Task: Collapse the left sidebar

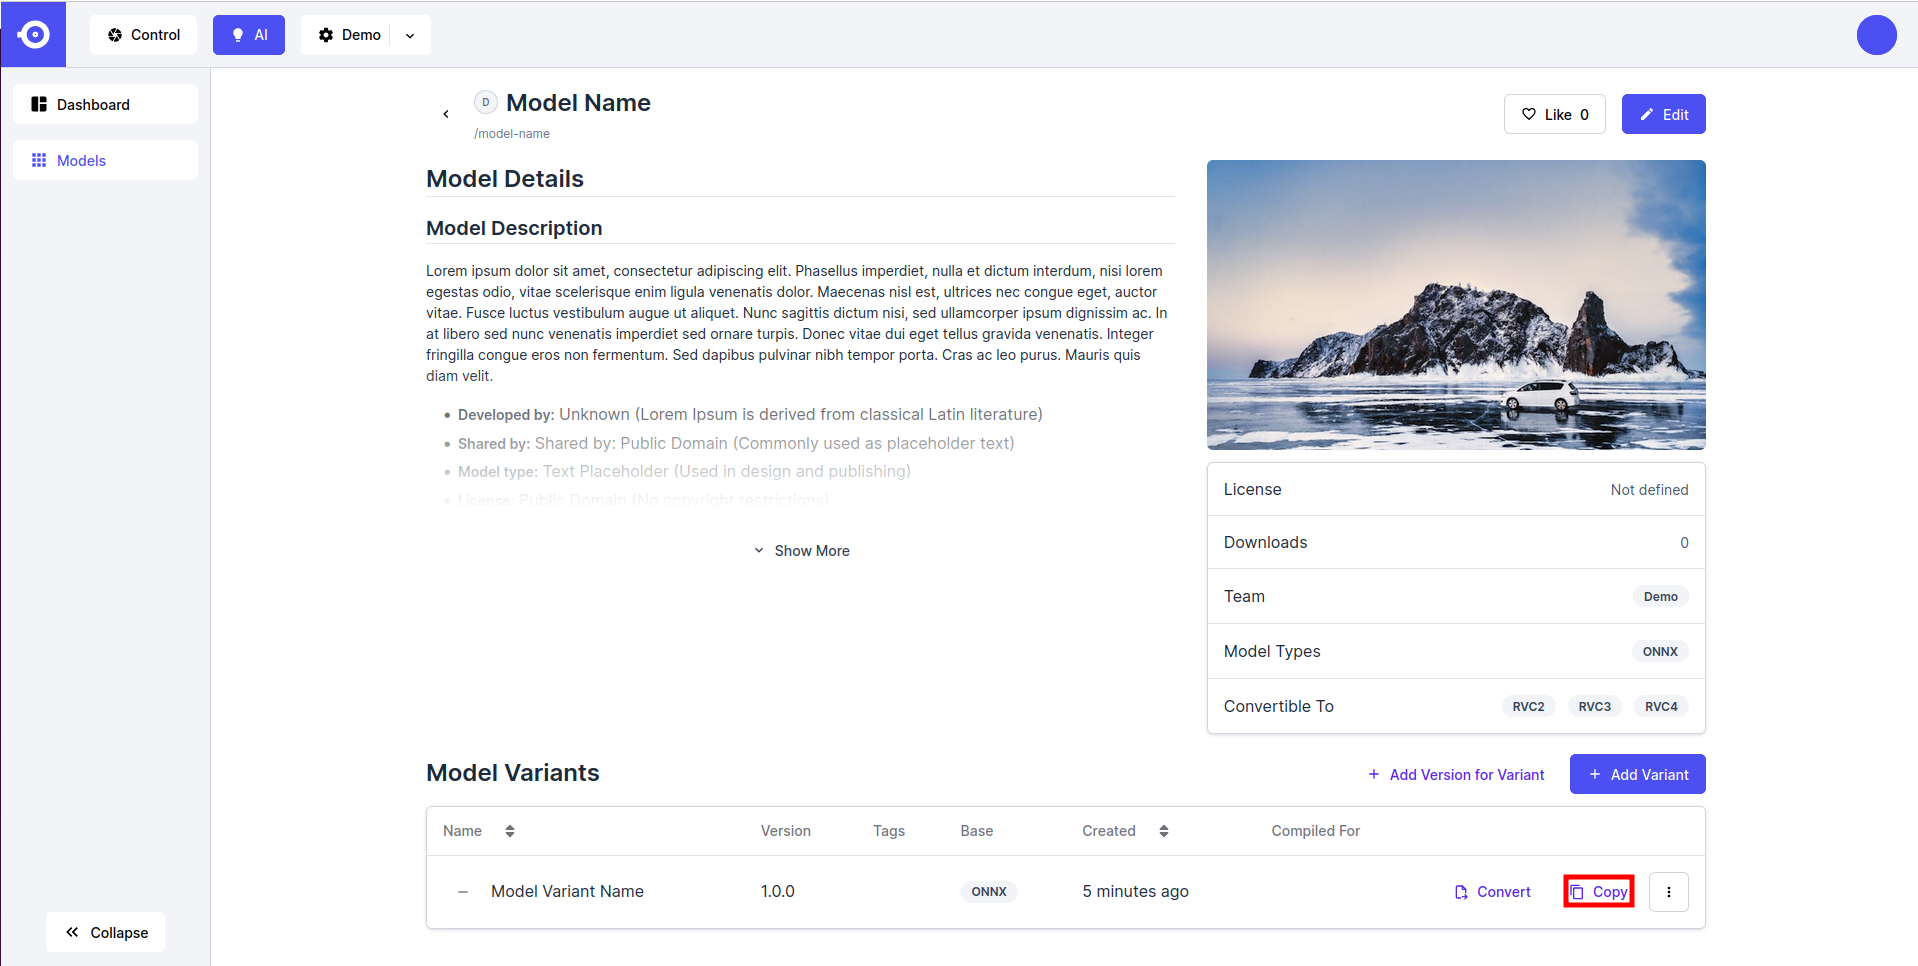Action: (x=106, y=932)
